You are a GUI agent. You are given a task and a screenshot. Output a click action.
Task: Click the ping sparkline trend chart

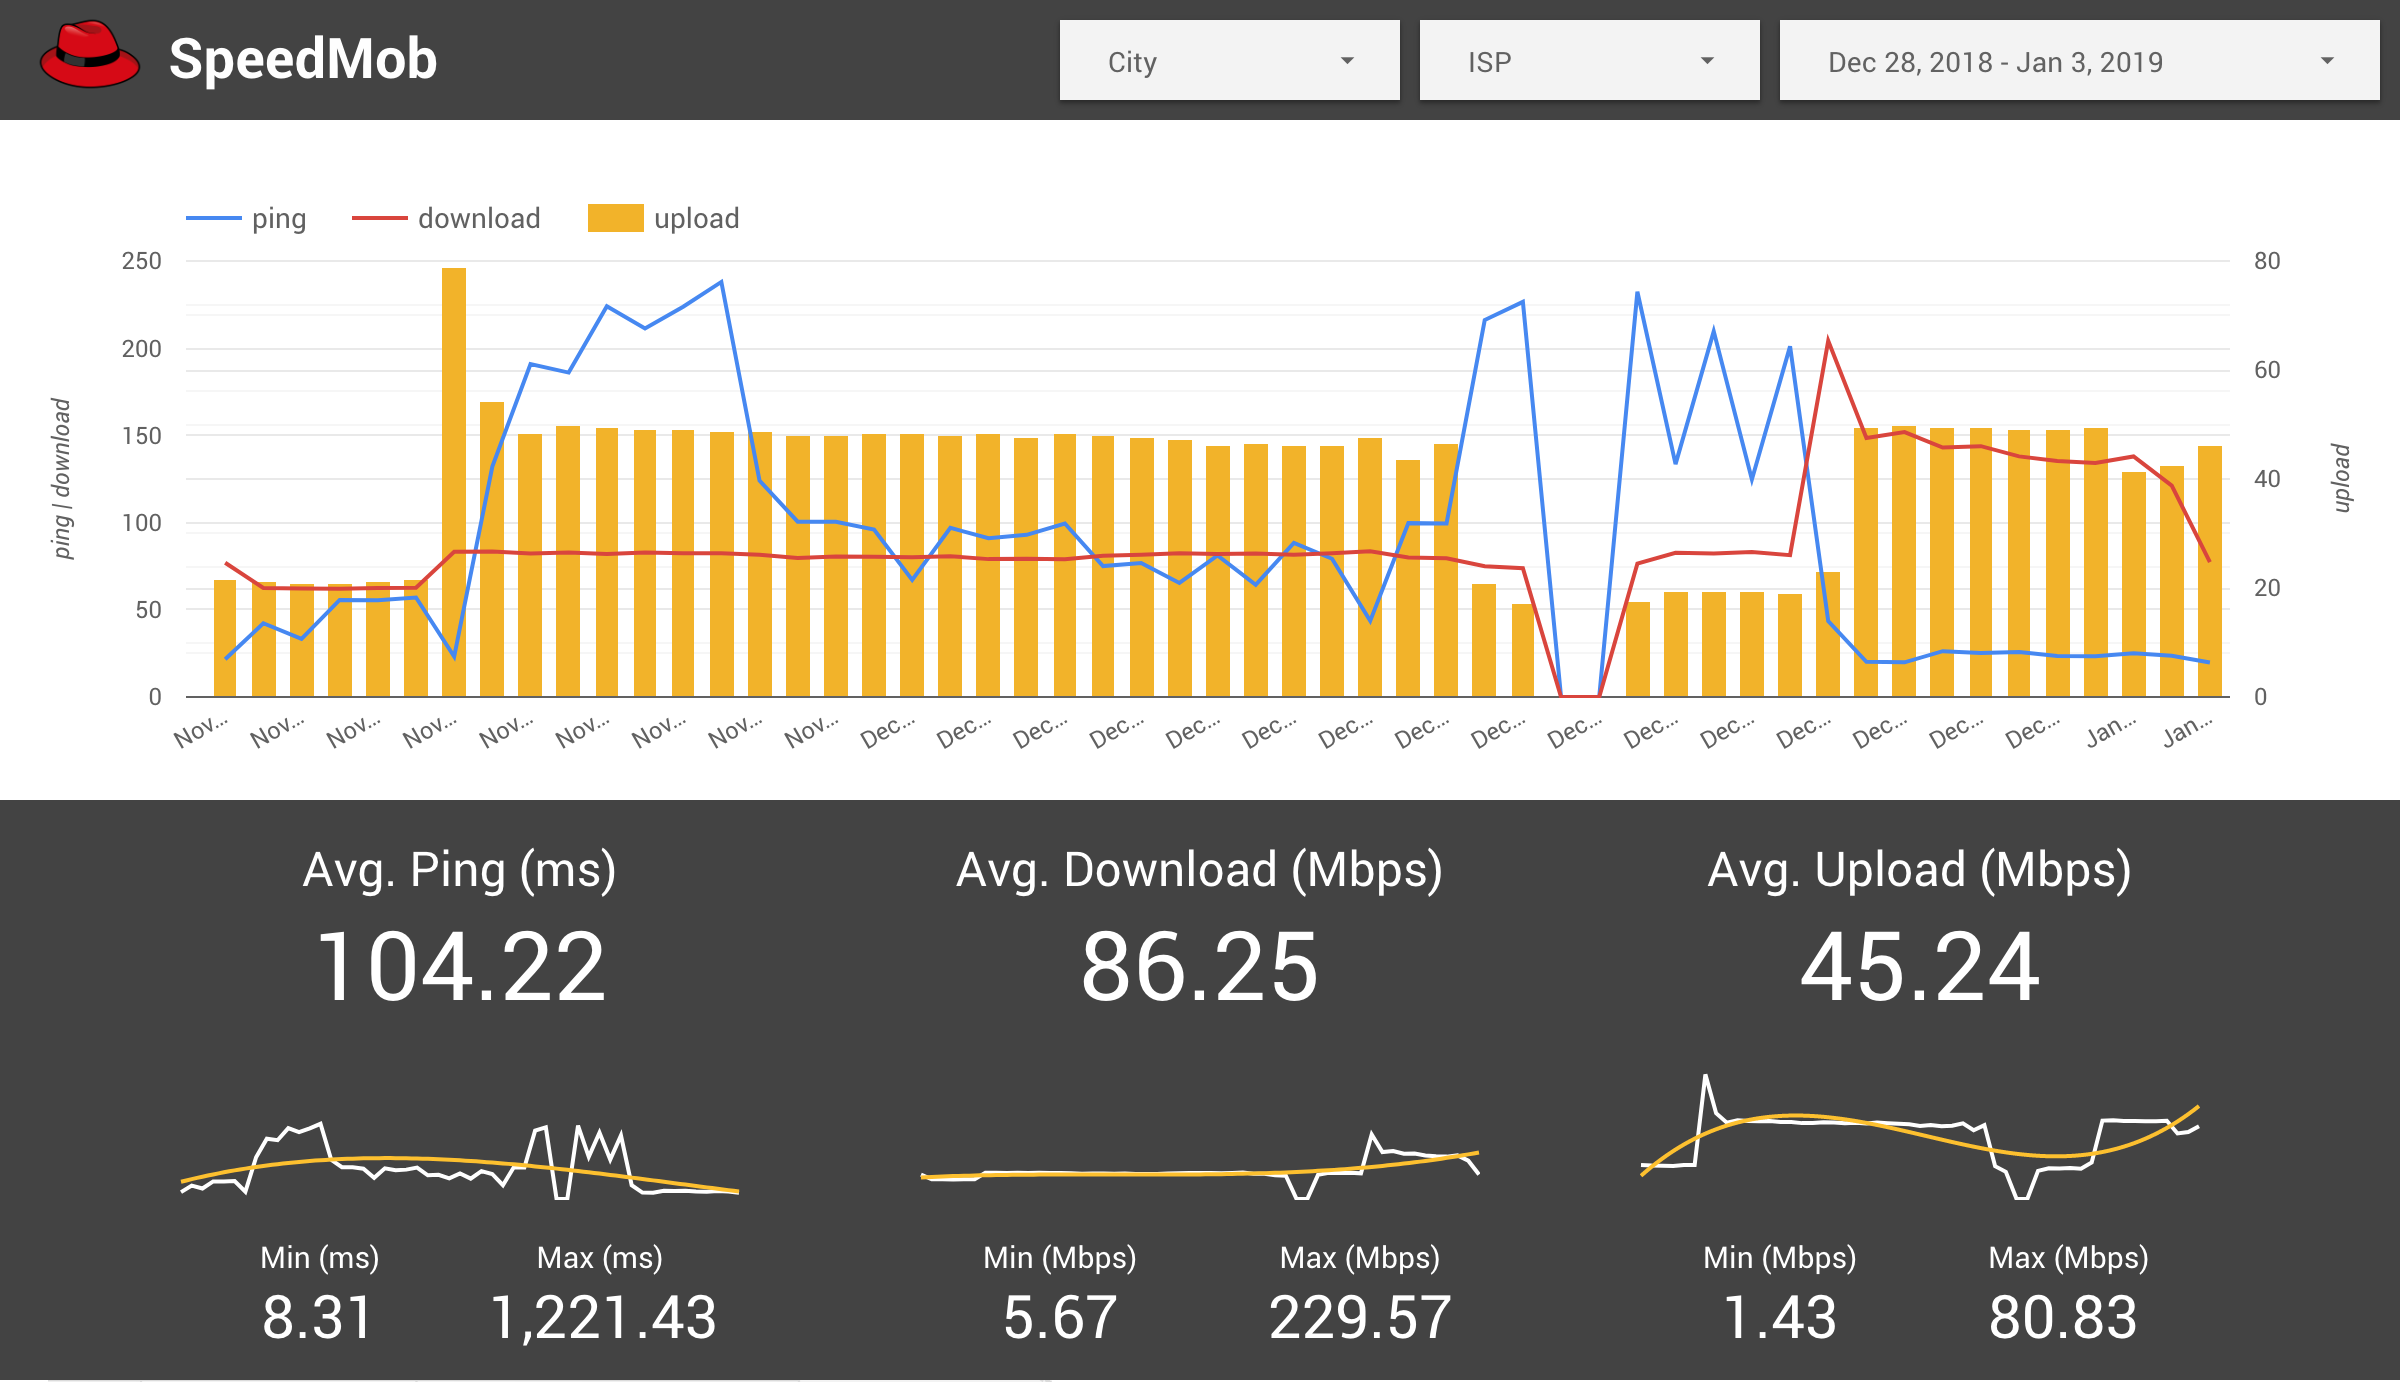pyautogui.click(x=460, y=1160)
